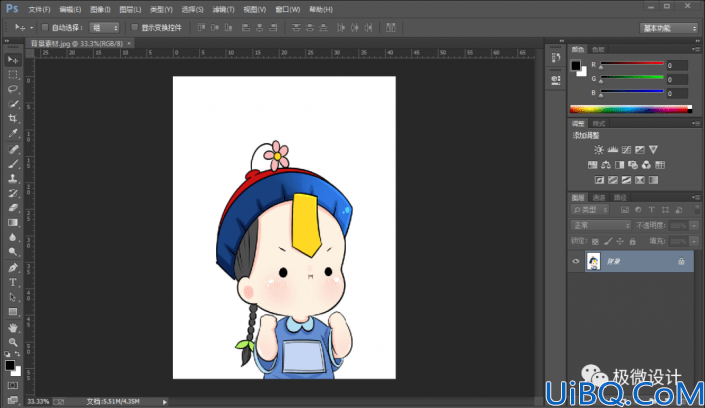
Task: Toggle lock image pixels brush icon
Action: (608, 242)
